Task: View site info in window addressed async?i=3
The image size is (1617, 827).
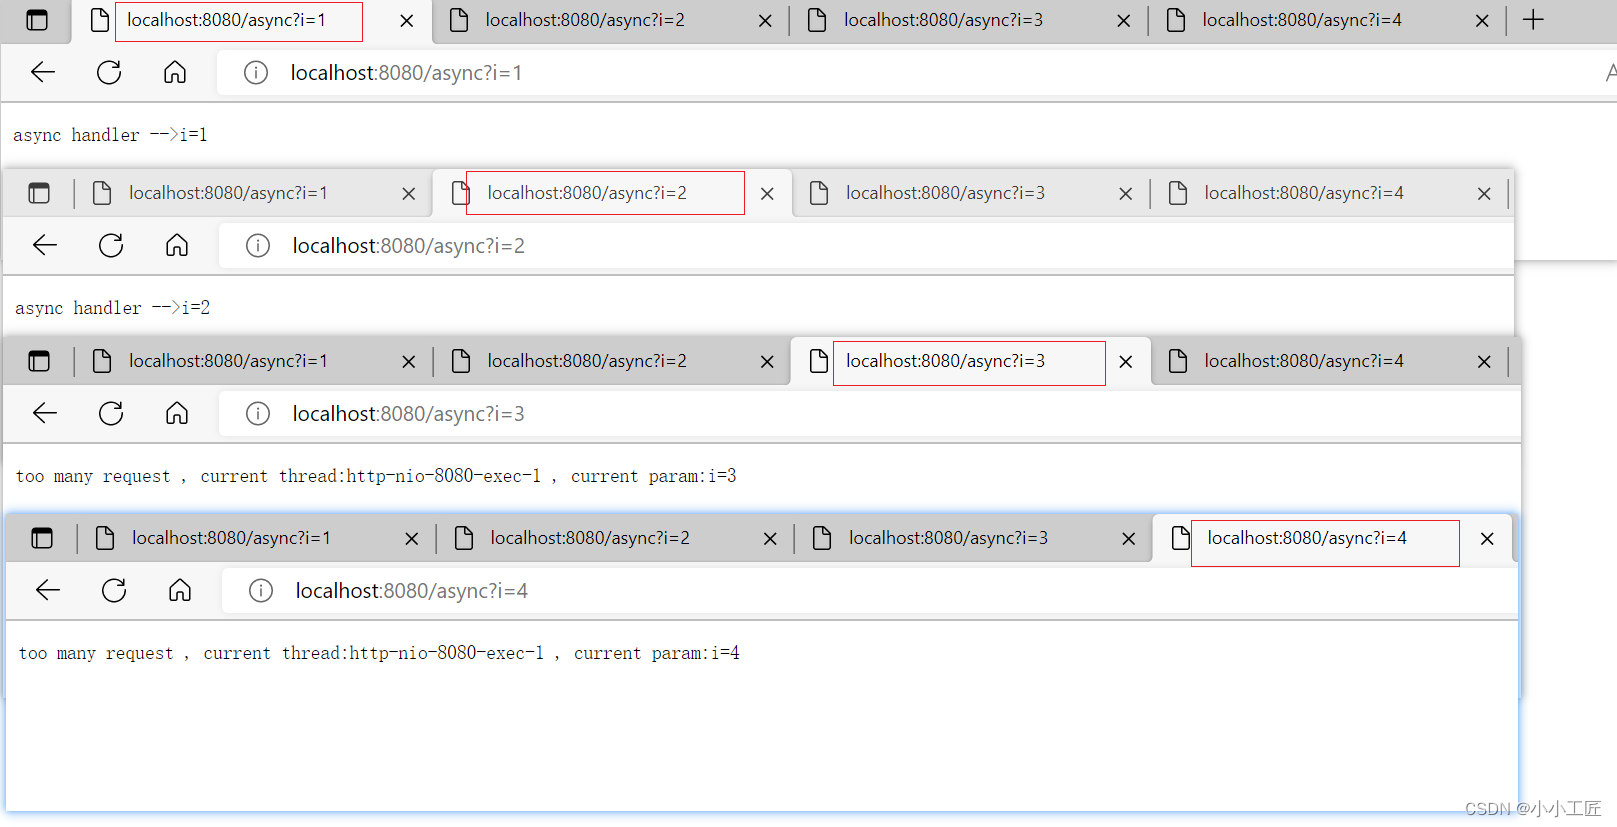Action: coord(258,413)
